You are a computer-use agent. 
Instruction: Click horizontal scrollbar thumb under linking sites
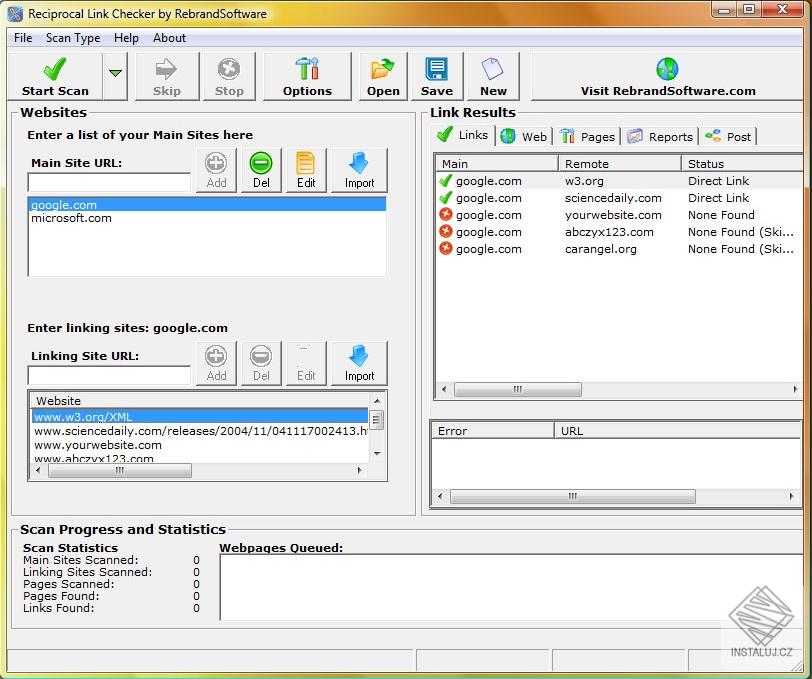tap(120, 470)
